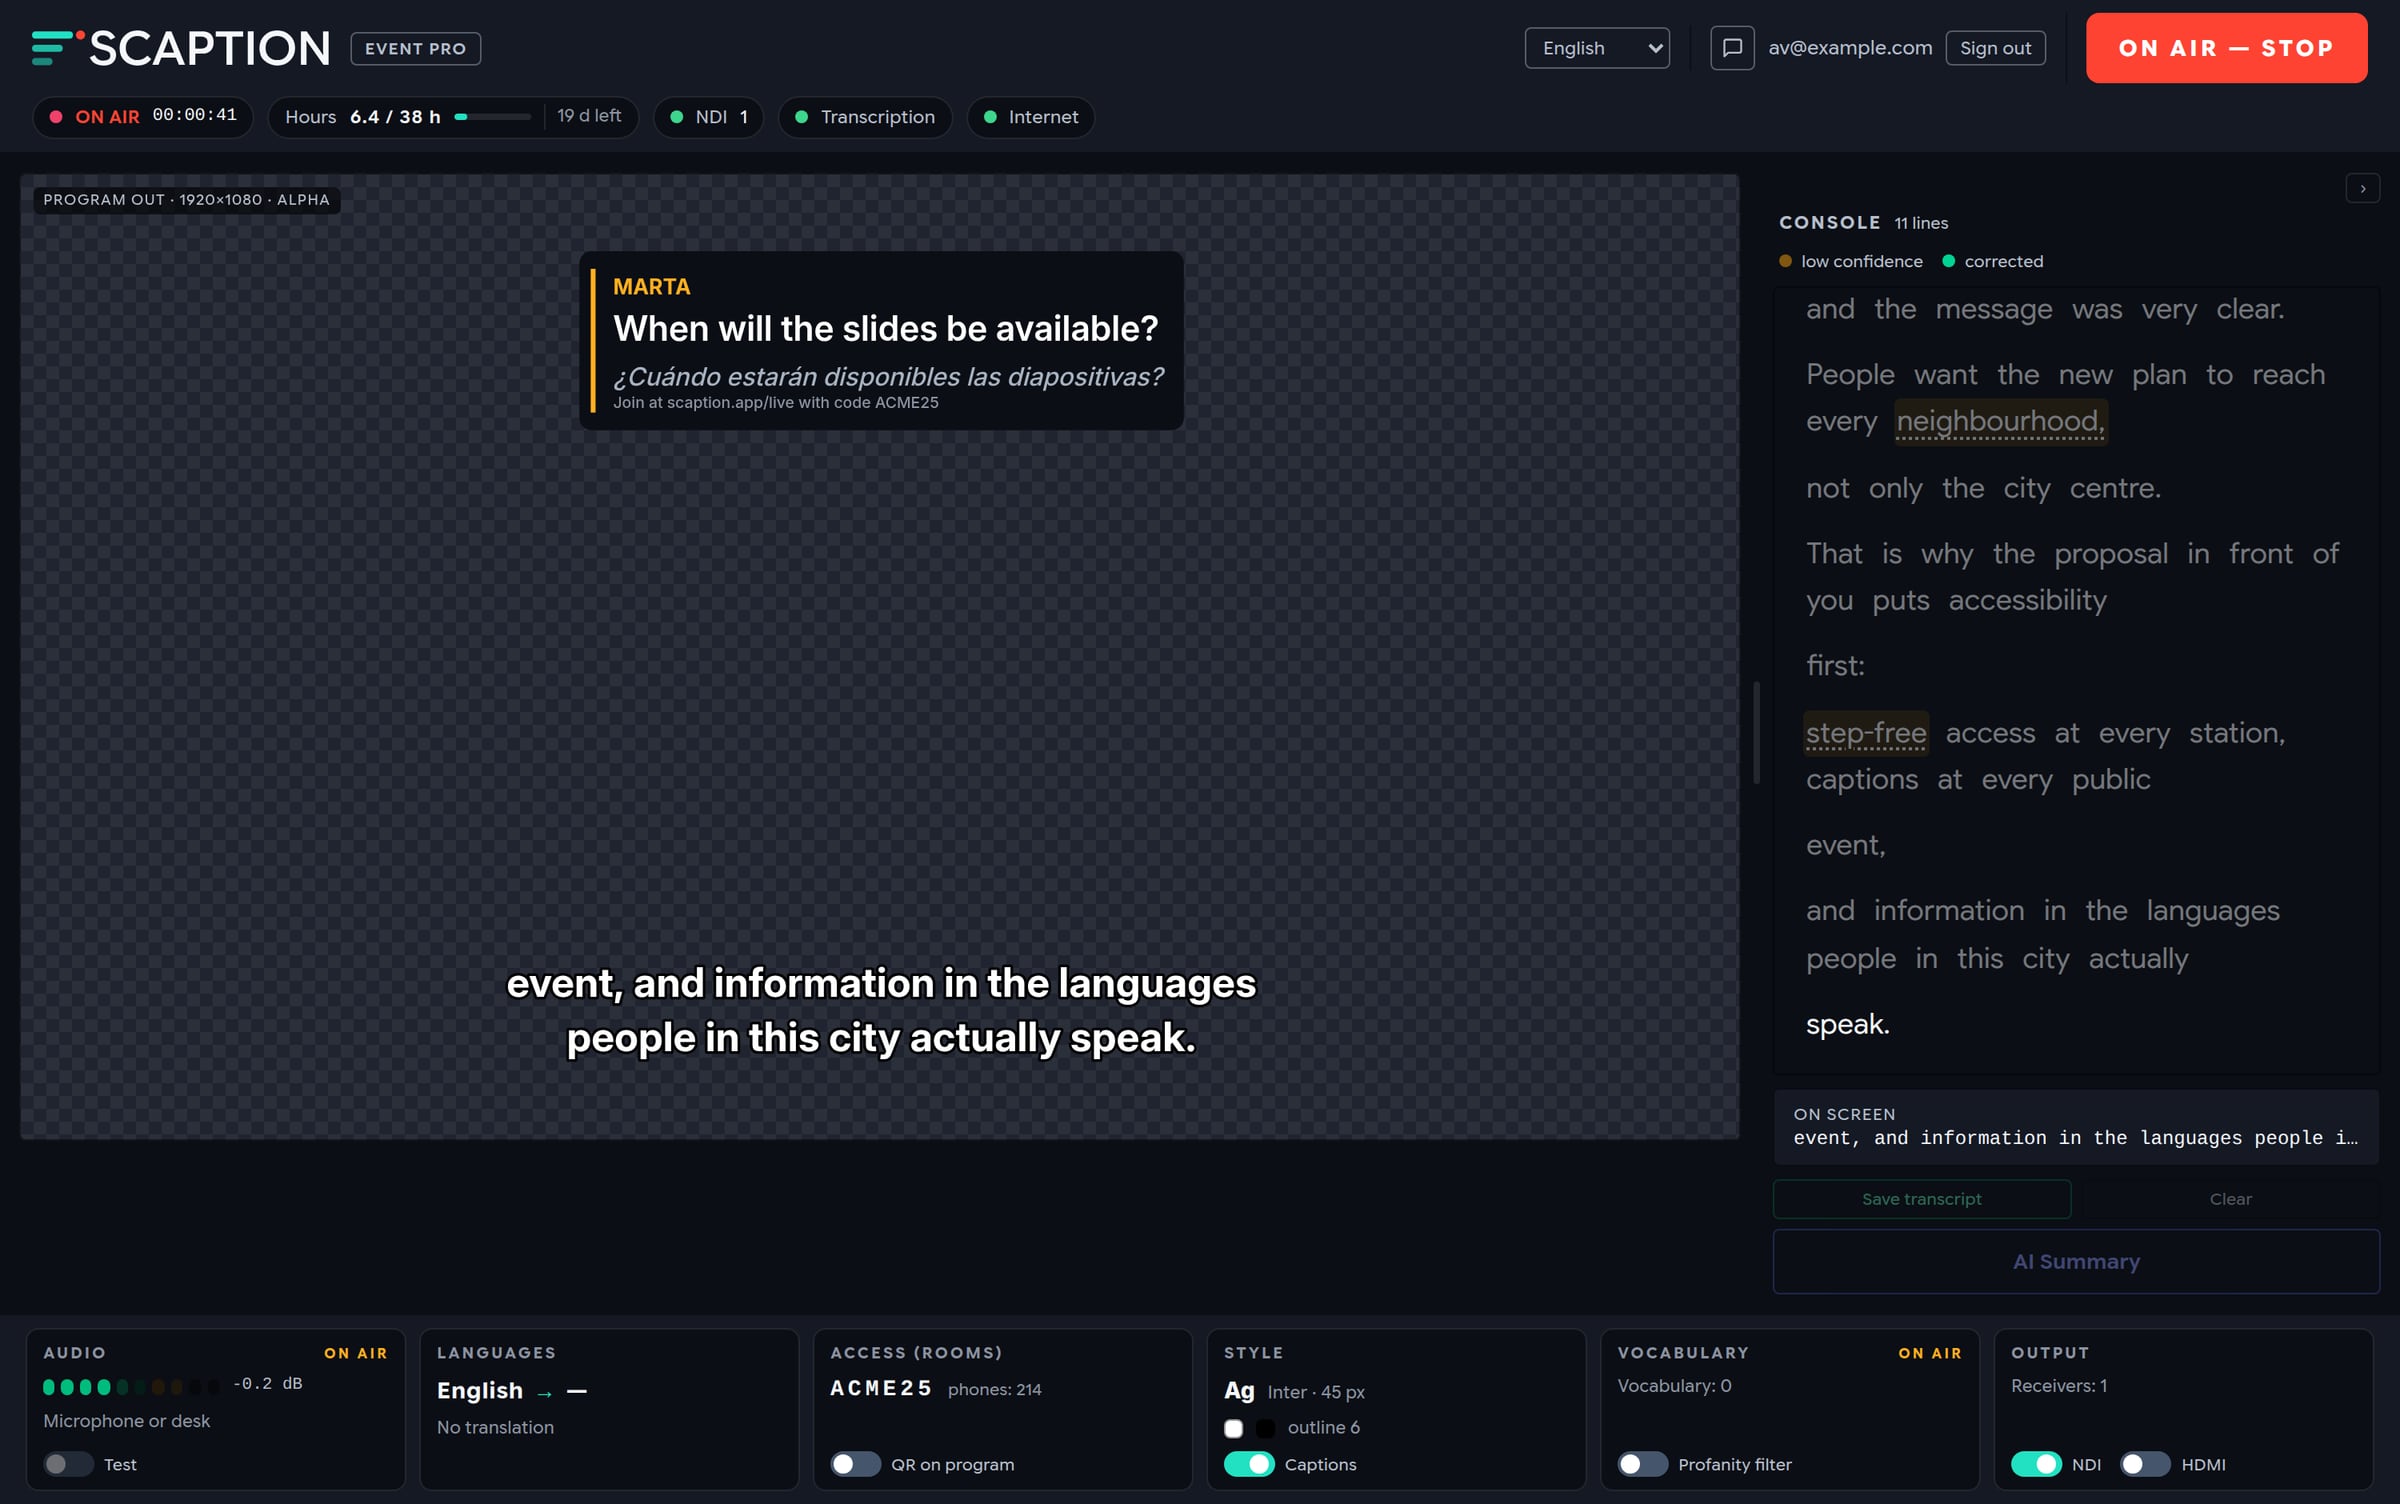The height and width of the screenshot is (1504, 2400).
Task: Open the chat feedback icon
Action: tap(1732, 48)
